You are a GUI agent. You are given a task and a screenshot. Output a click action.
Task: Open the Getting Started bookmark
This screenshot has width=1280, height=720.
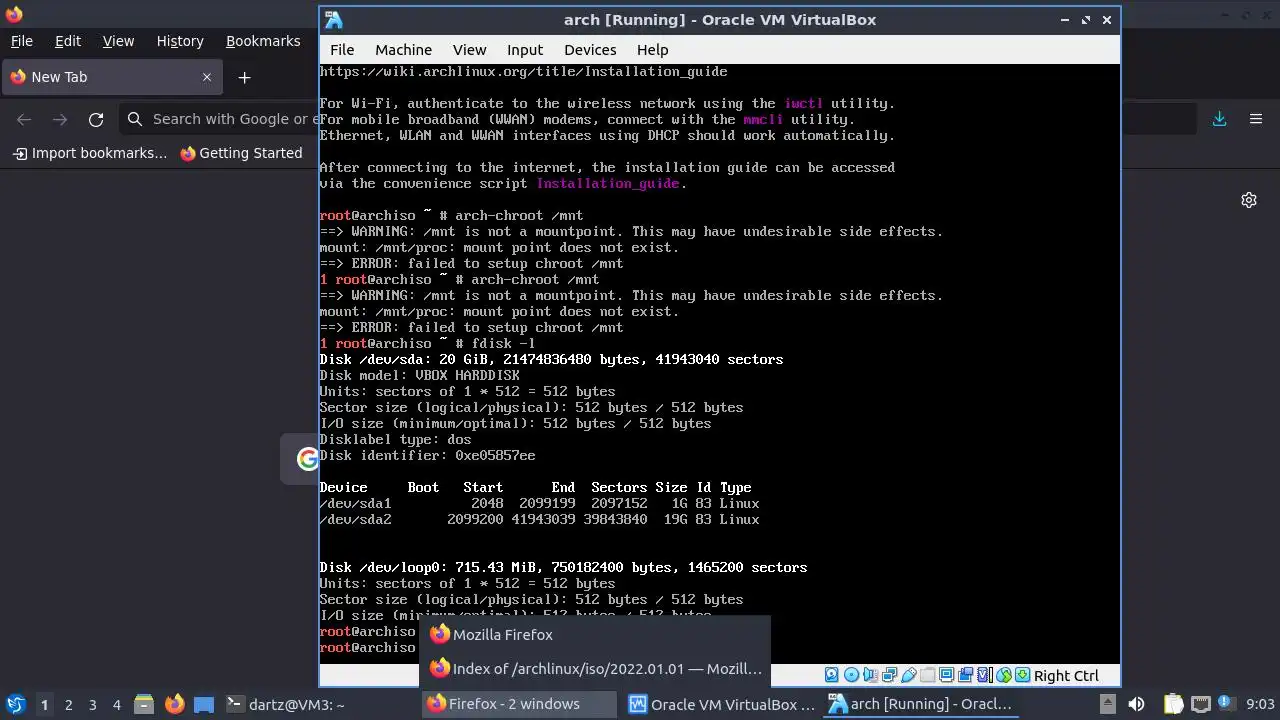[241, 153]
